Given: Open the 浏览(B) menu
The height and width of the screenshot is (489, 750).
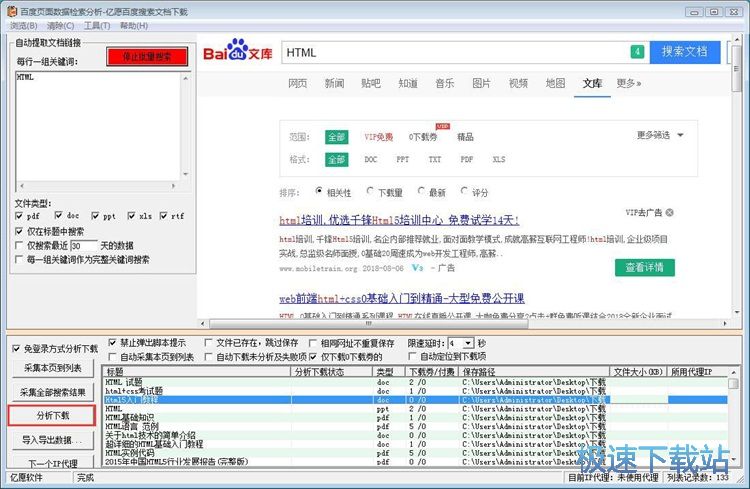Looking at the screenshot, I should coord(24,25).
